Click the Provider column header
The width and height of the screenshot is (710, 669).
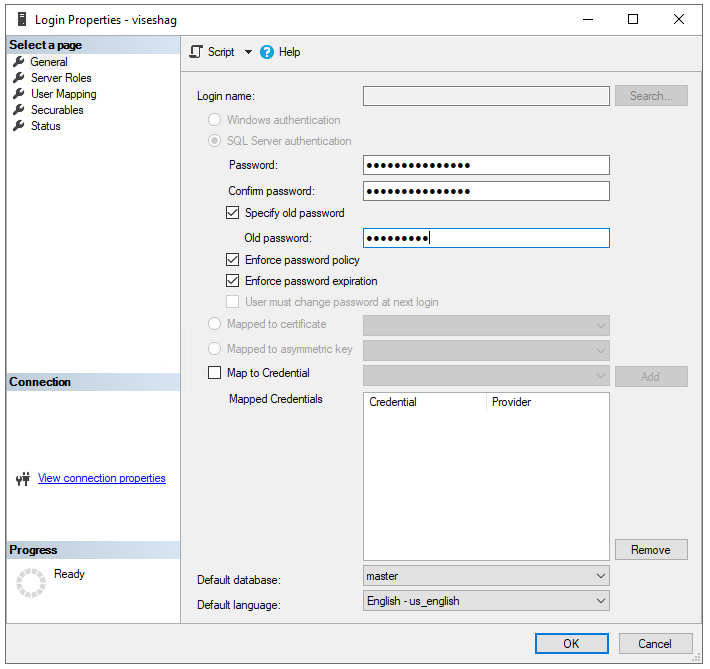[547, 402]
